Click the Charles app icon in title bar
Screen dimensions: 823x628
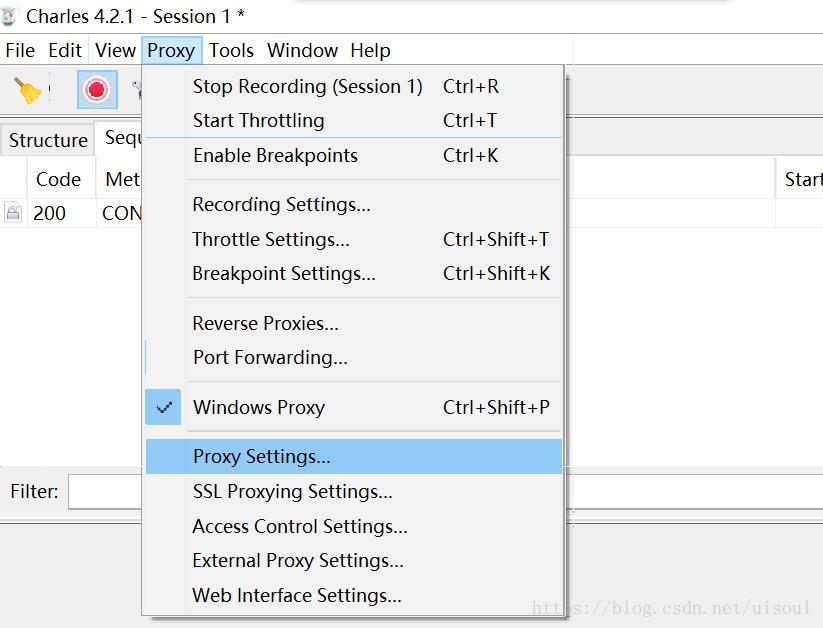9,16
